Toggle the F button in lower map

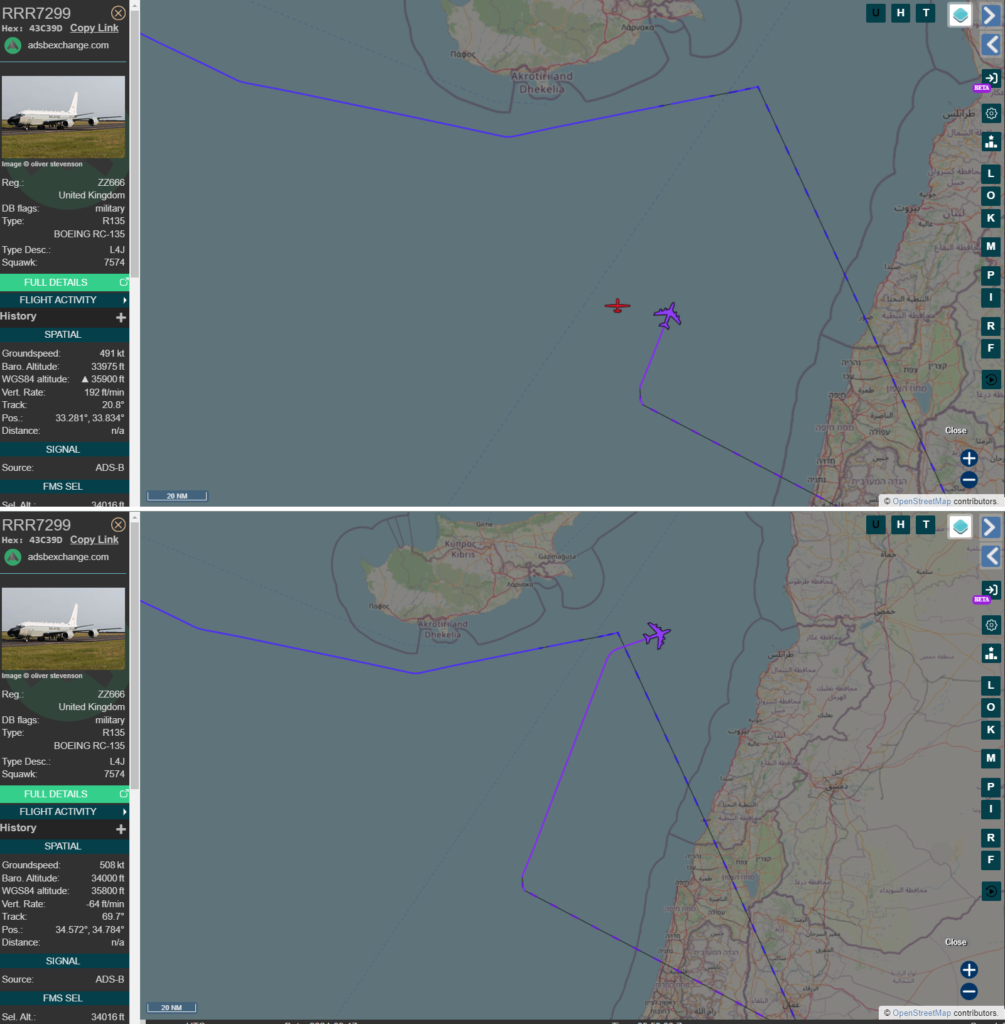(x=991, y=860)
